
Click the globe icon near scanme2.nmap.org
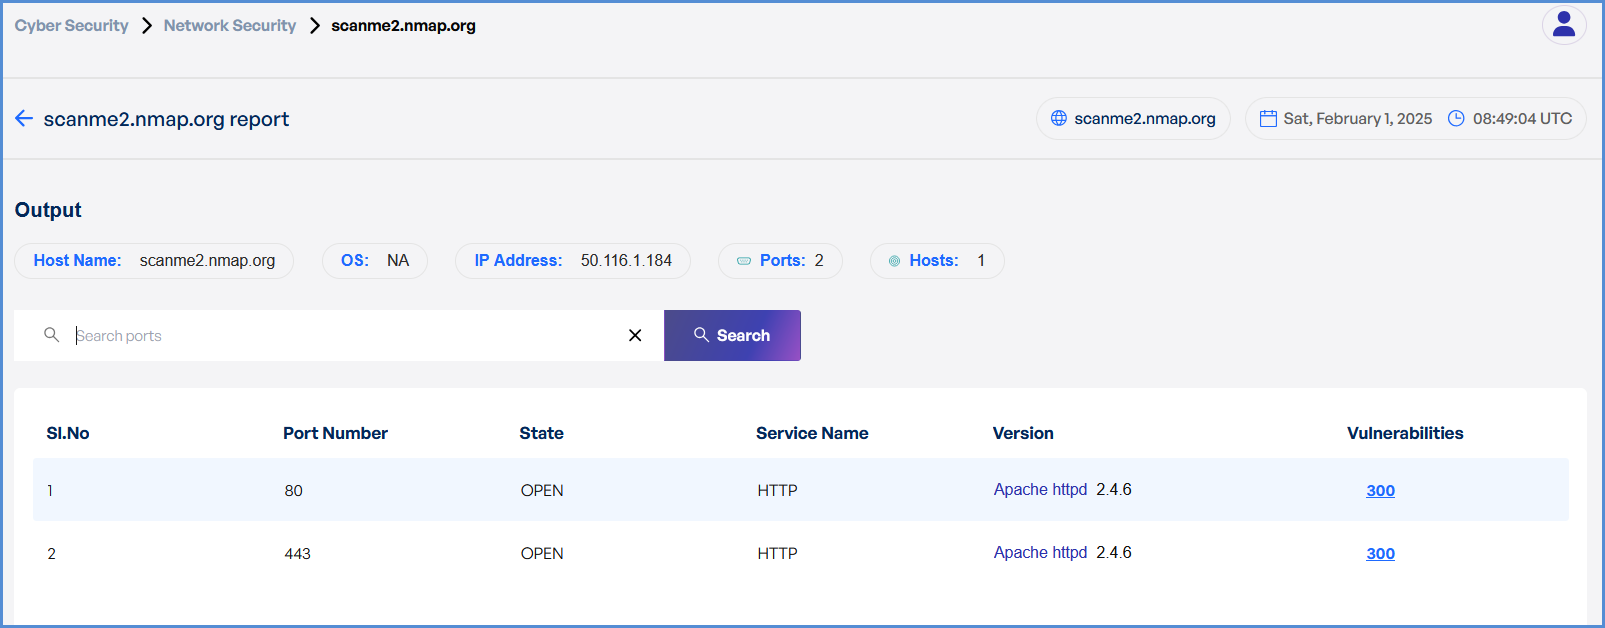[1059, 119]
